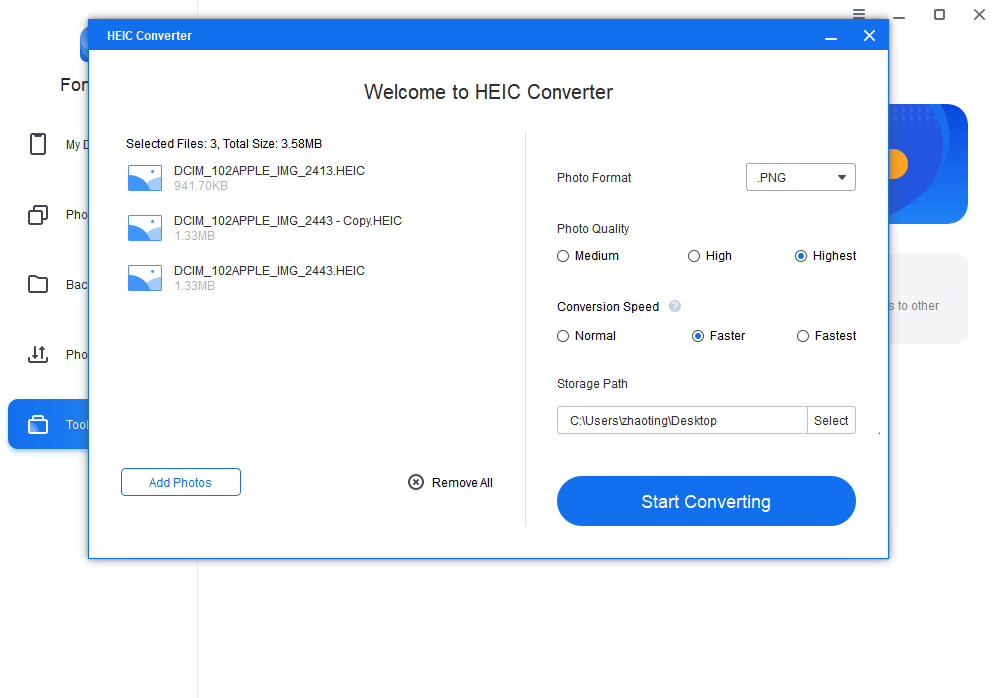998x698 pixels.
Task: Set conversion speed to Normal
Action: [563, 336]
